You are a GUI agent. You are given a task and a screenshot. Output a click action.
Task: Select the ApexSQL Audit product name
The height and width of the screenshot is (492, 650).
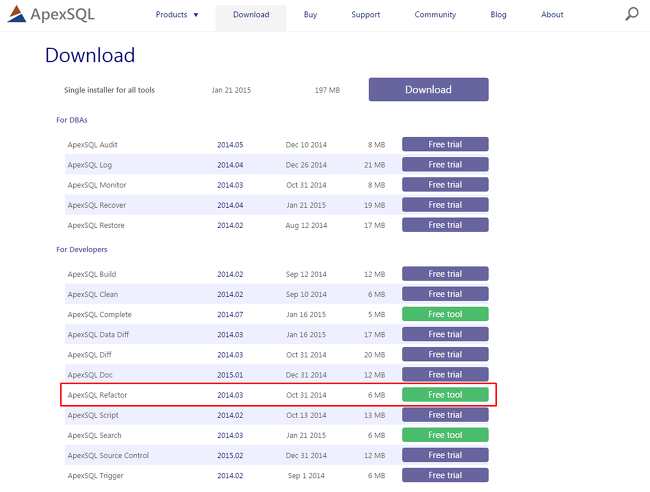[92, 145]
